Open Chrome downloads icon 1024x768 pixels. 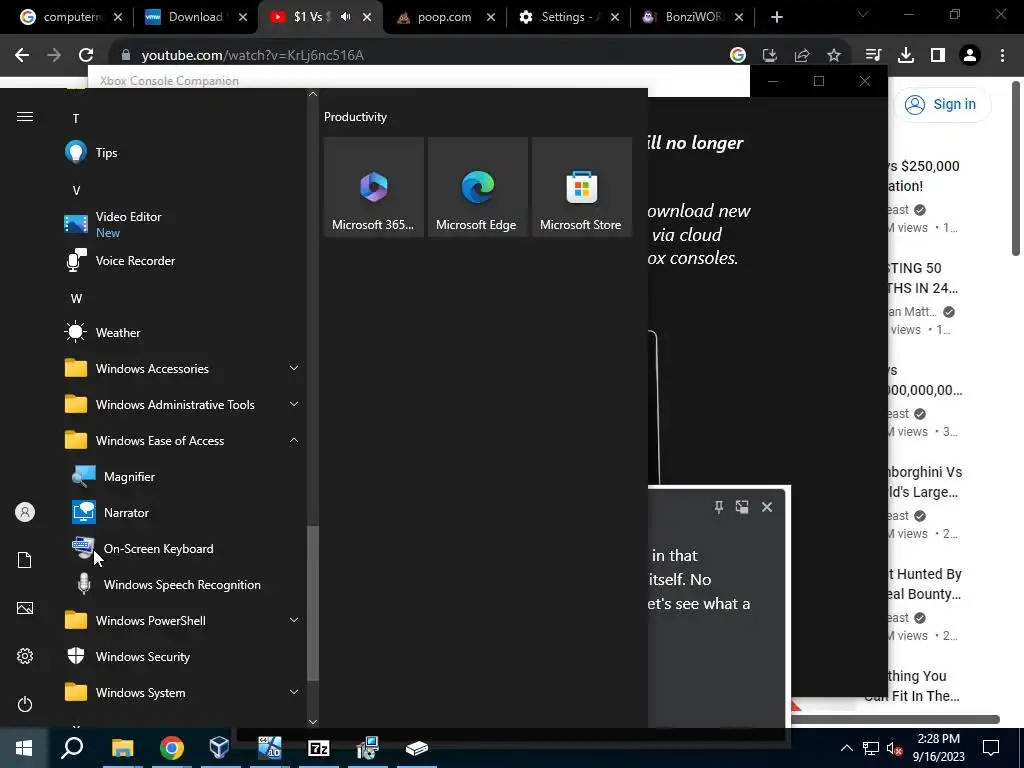tap(905, 56)
